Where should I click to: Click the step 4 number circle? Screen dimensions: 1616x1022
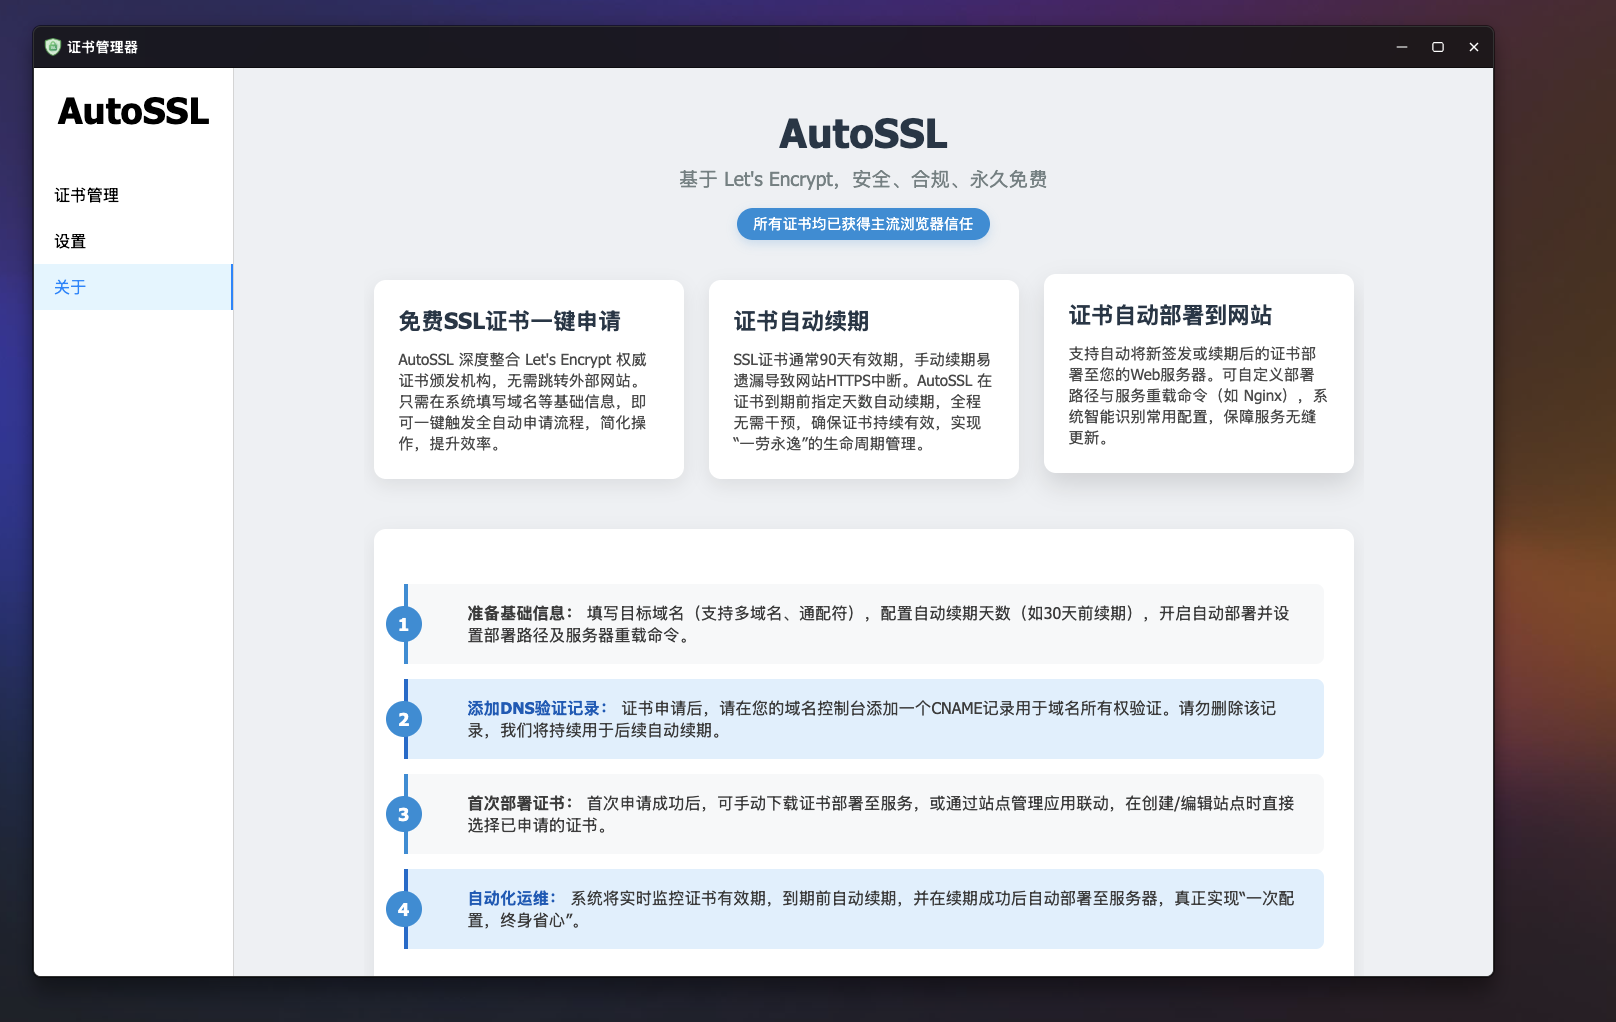click(x=404, y=909)
